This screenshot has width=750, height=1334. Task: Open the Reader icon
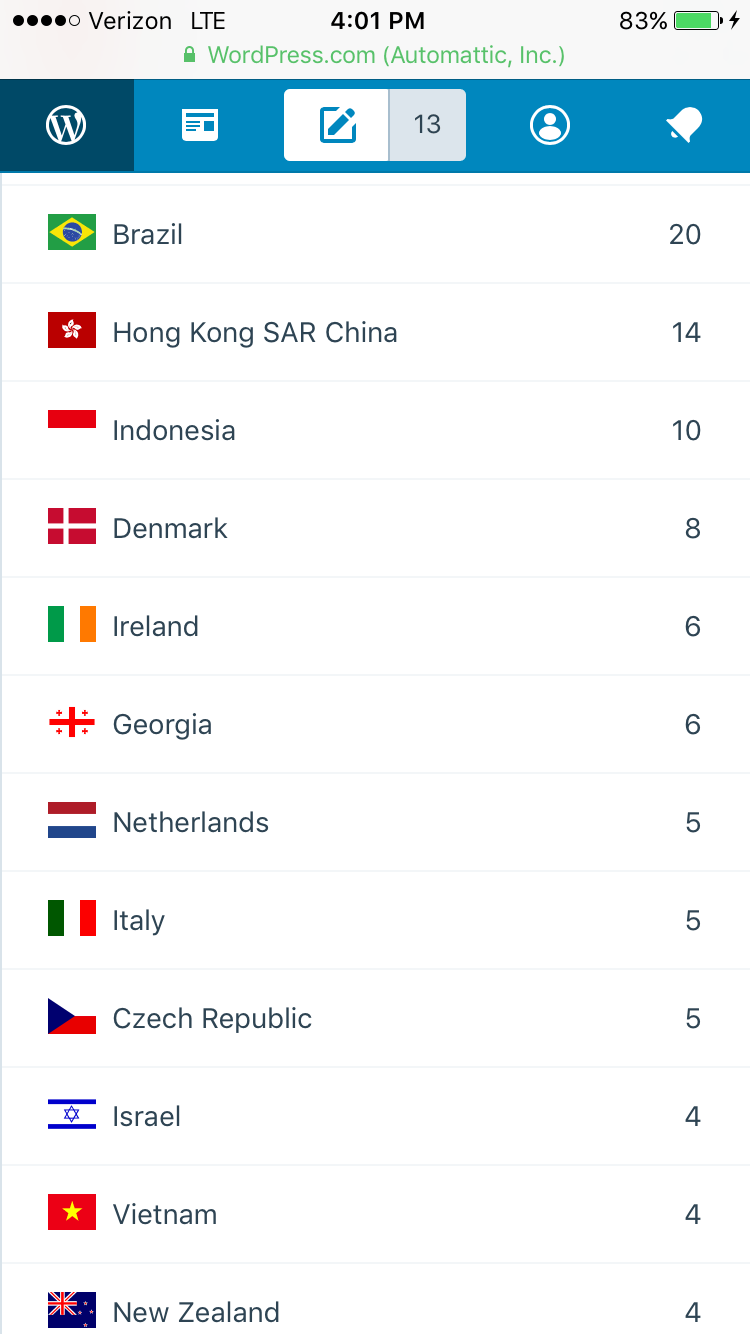coord(200,125)
